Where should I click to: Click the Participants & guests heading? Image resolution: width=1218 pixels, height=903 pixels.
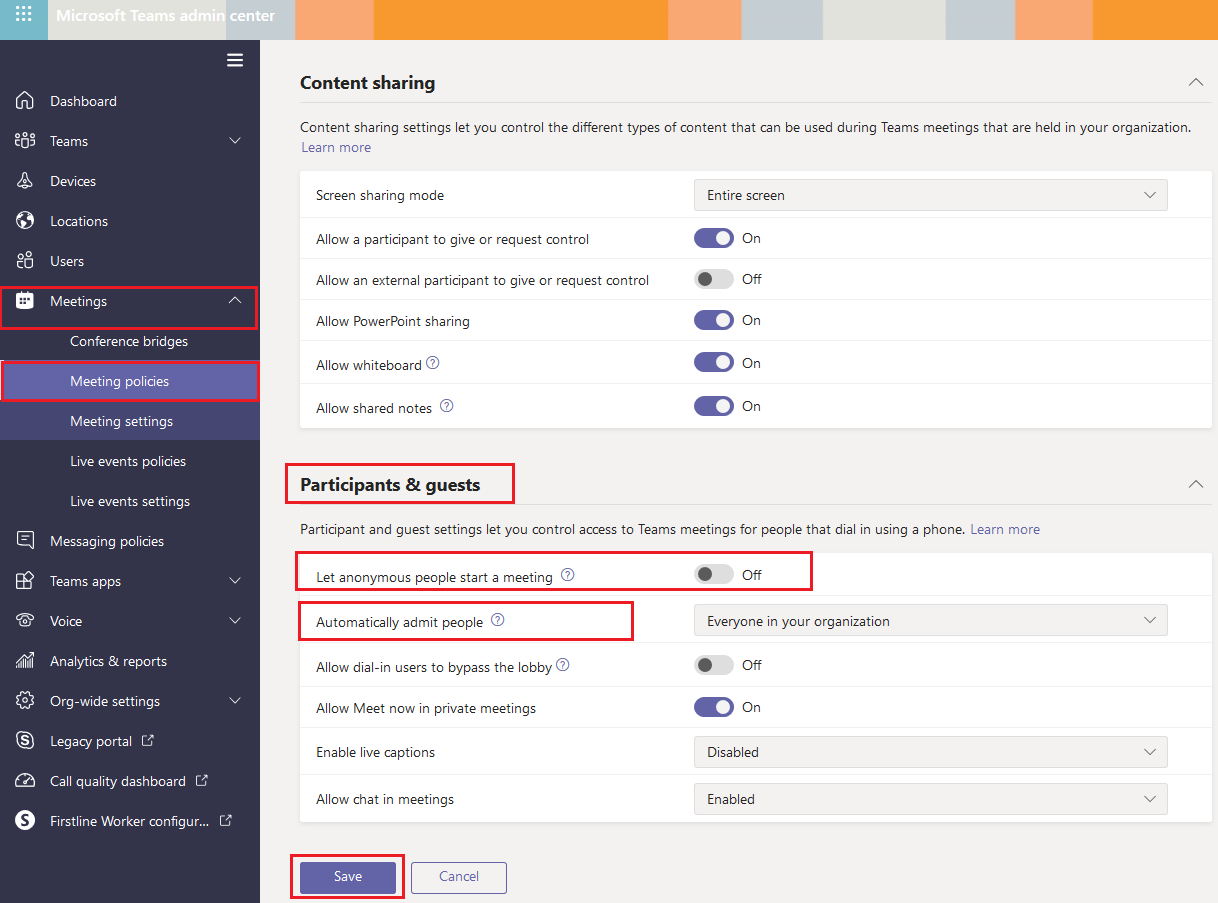tap(390, 485)
